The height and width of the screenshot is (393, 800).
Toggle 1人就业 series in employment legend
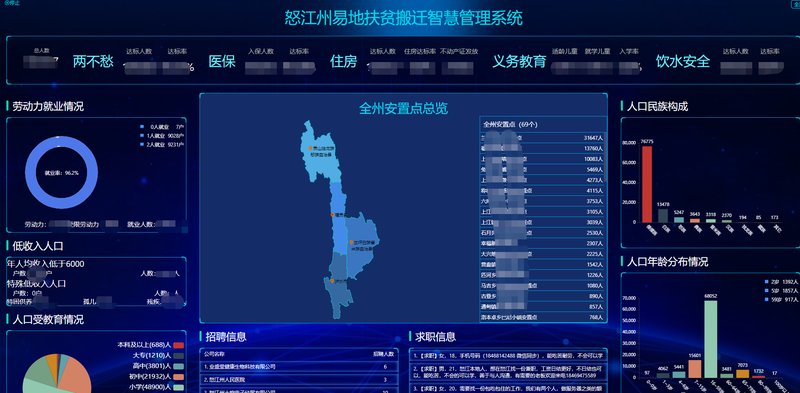coord(142,136)
